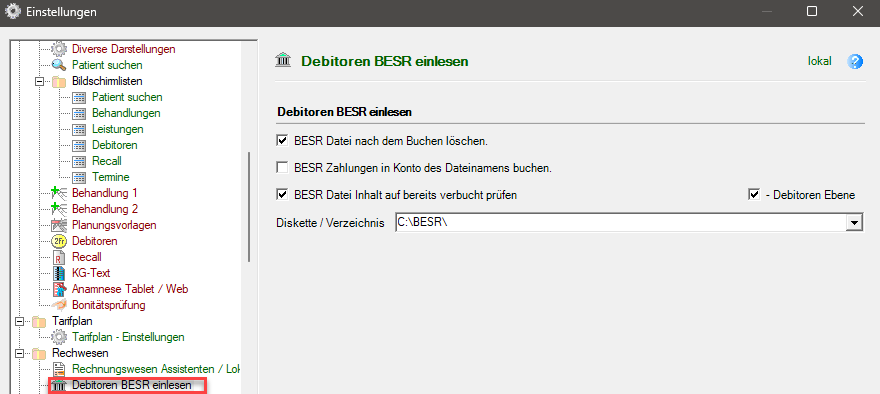880x394 pixels.
Task: Collapse the Tarifplan tree node
Action: tap(19, 322)
